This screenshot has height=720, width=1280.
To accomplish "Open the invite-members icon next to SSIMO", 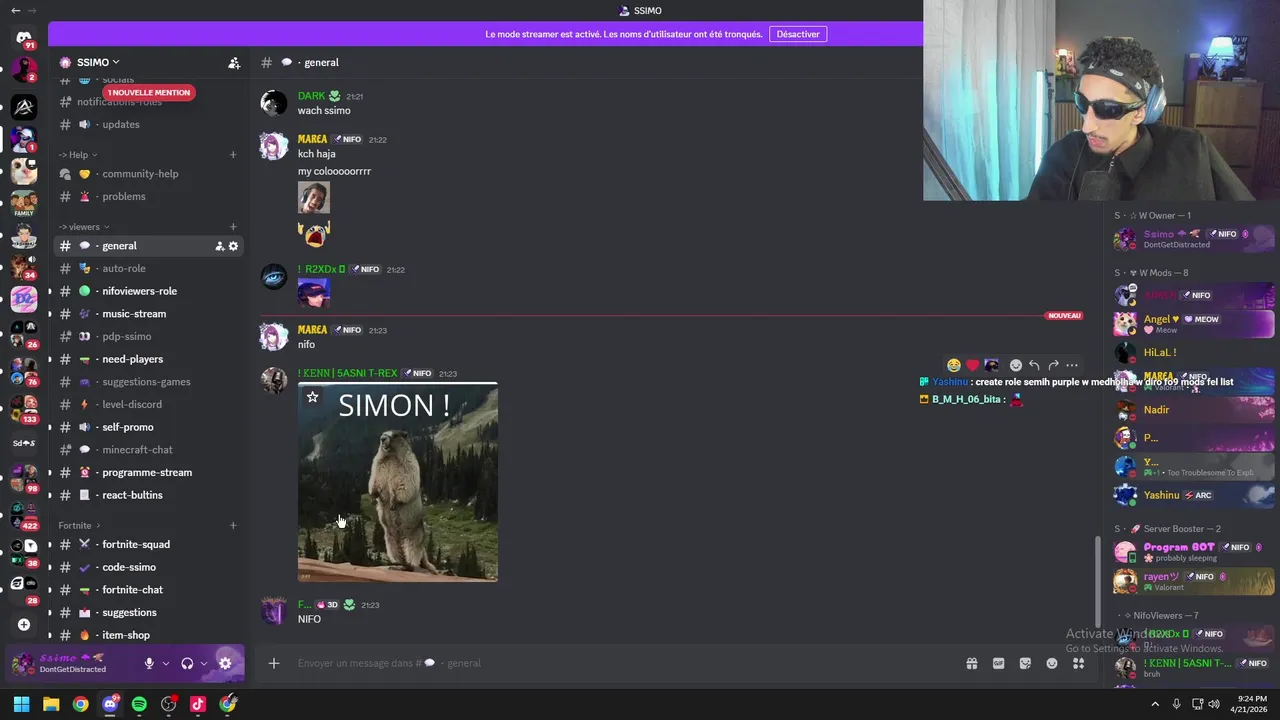I will (x=234, y=63).
